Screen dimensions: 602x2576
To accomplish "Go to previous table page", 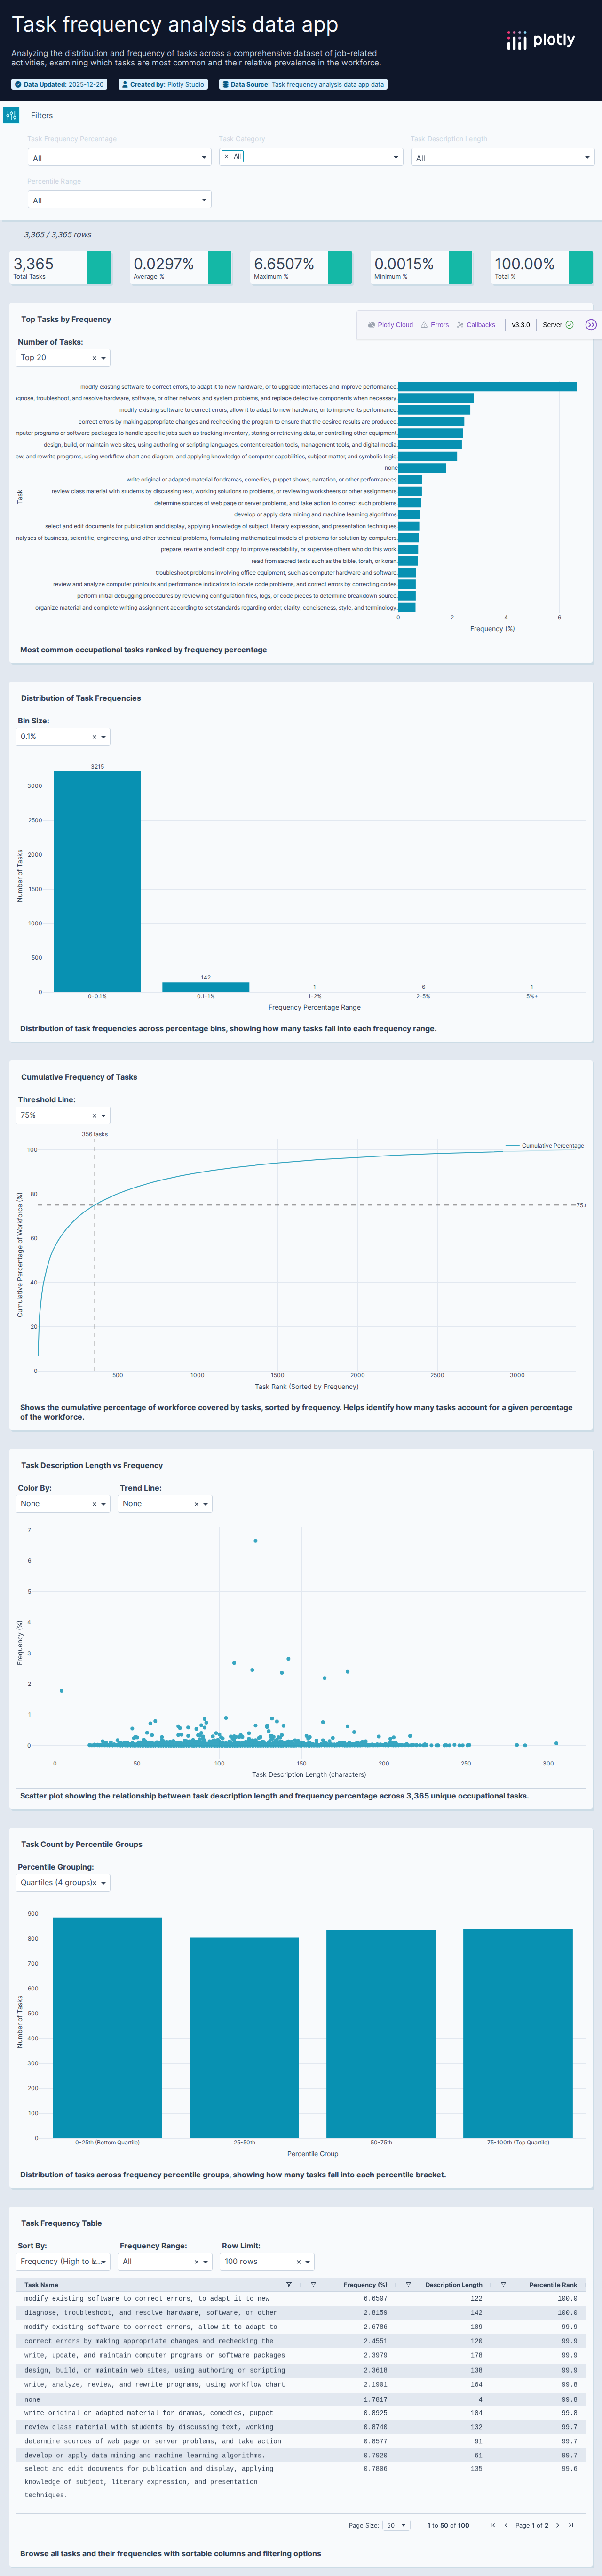I will pos(506,2525).
